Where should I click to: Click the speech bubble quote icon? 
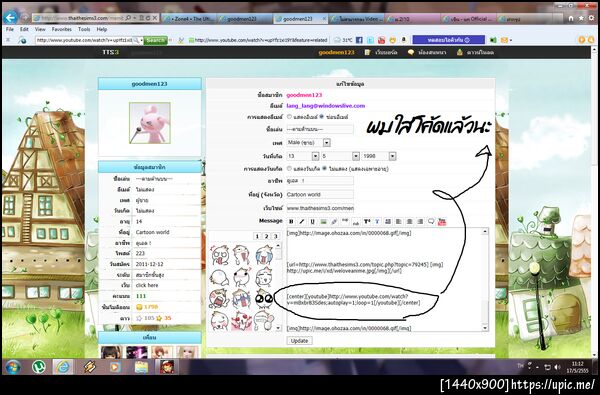[432, 222]
